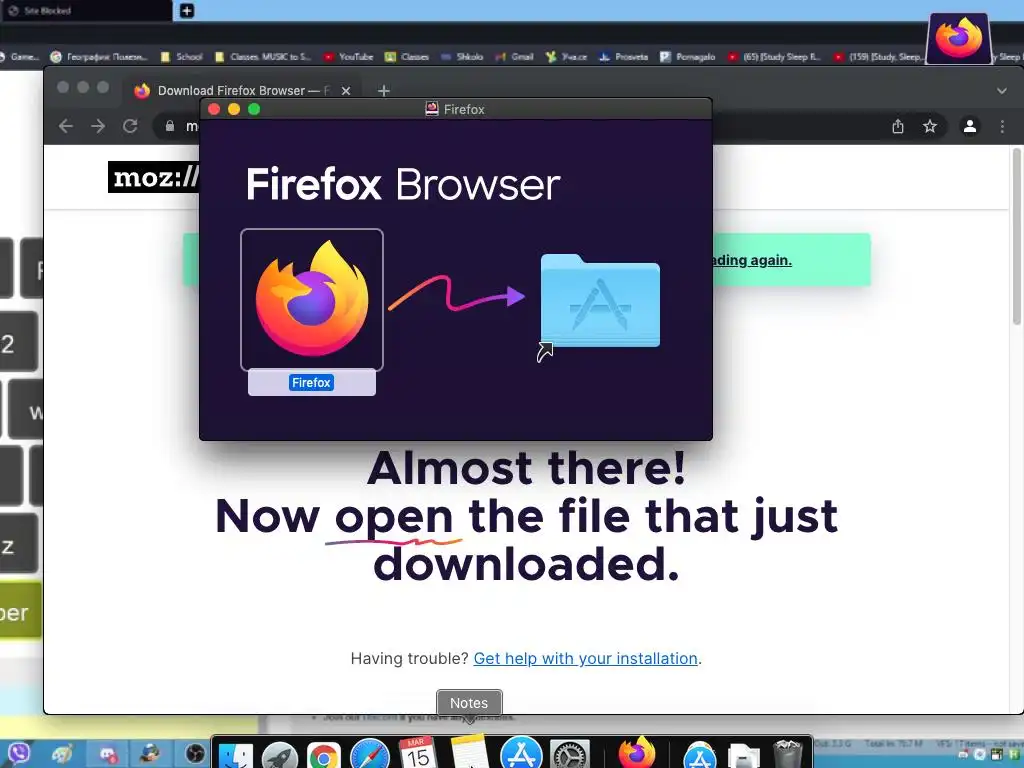
Task: Open Notes from the Dock
Action: [x=469, y=751]
